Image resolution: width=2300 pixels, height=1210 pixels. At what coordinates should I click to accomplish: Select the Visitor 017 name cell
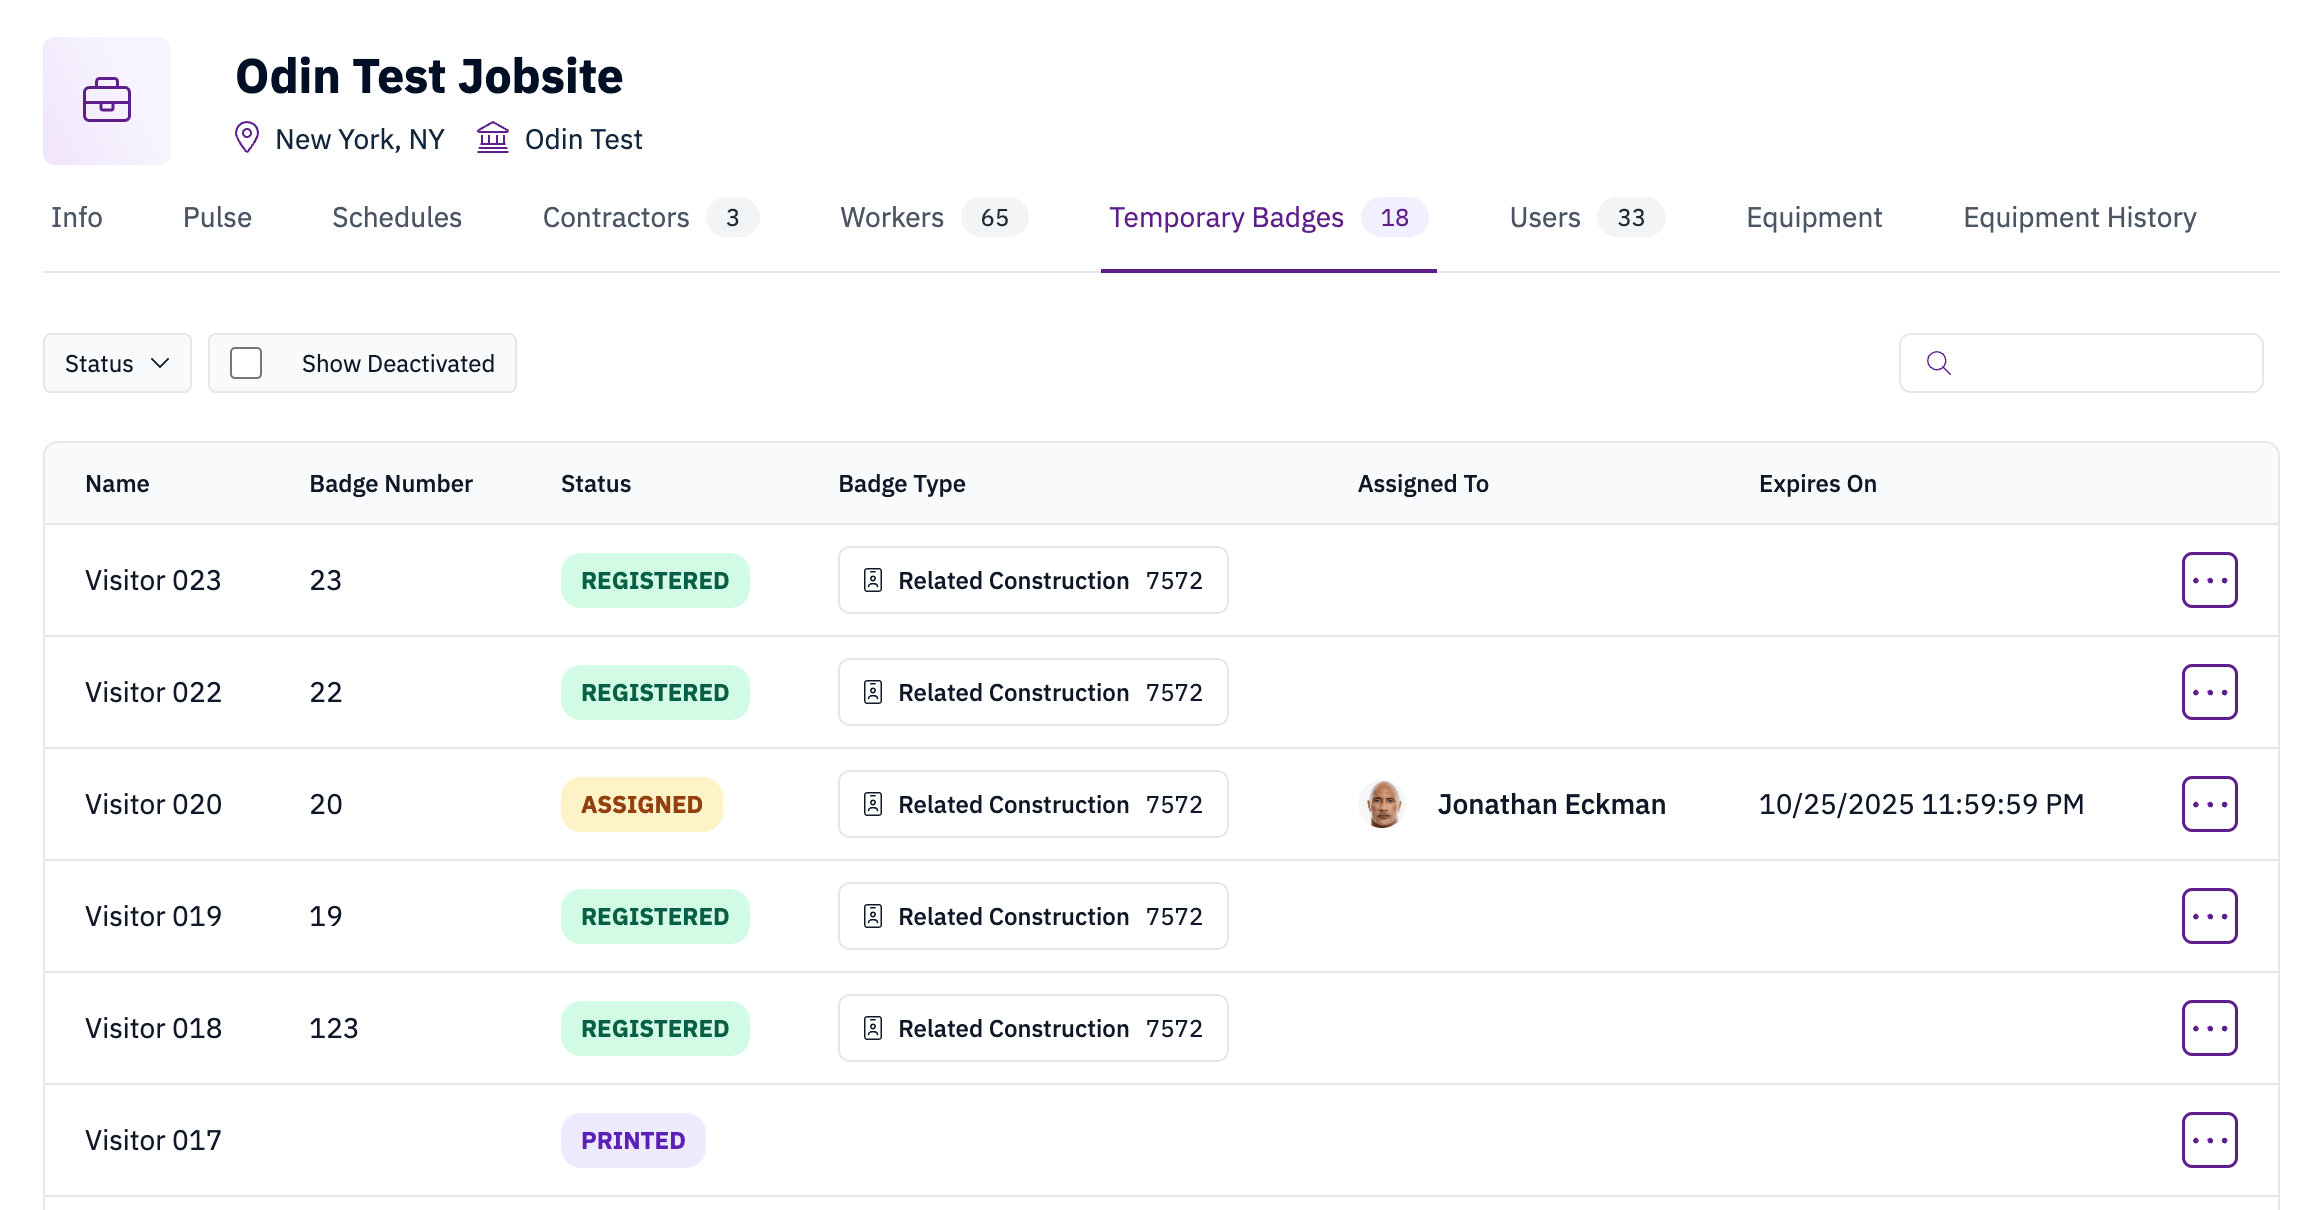(153, 1140)
